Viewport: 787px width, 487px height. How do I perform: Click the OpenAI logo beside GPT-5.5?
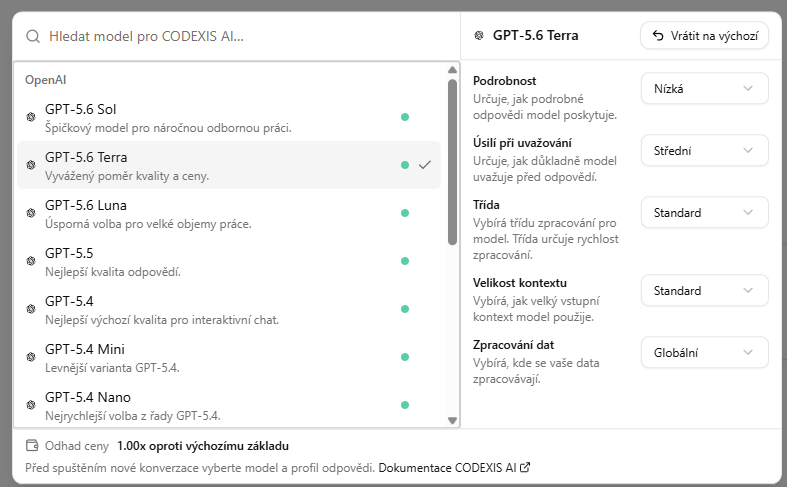(31, 261)
